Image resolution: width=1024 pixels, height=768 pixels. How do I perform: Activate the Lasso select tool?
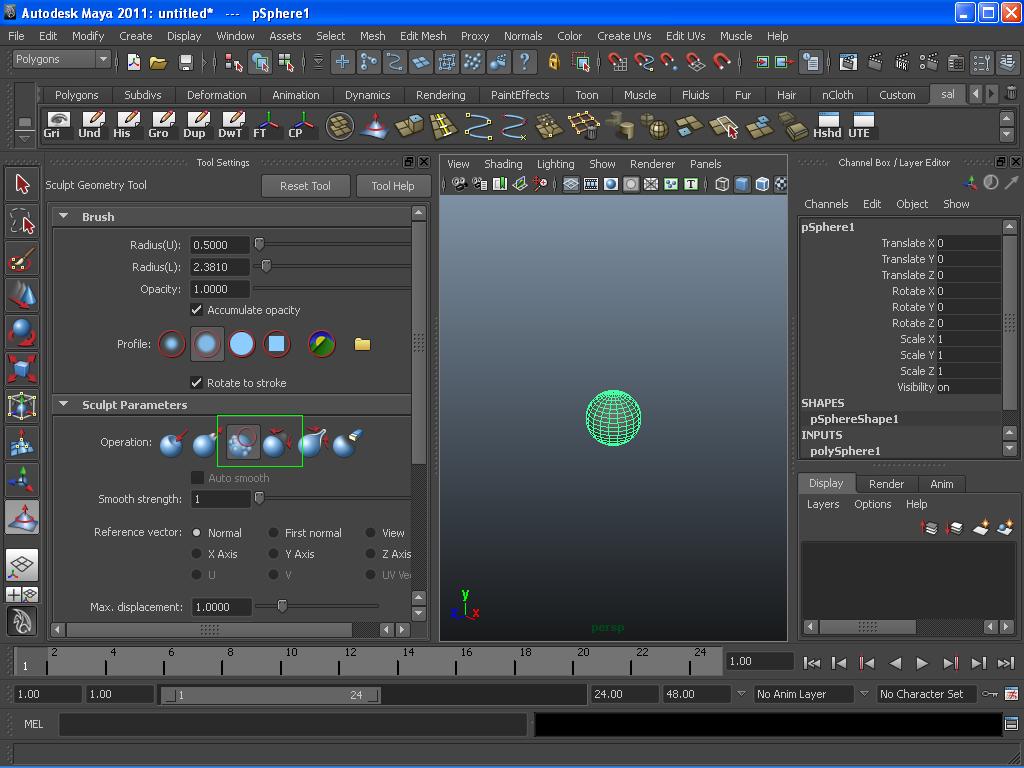click(x=22, y=221)
